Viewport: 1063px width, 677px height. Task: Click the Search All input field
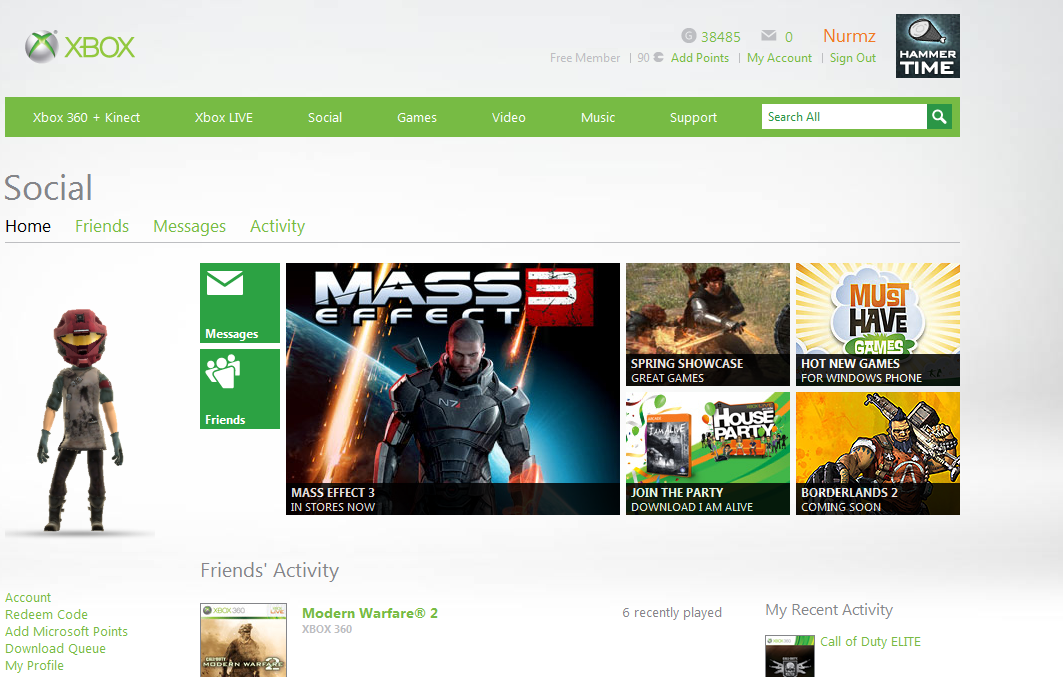pyautogui.click(x=844, y=117)
